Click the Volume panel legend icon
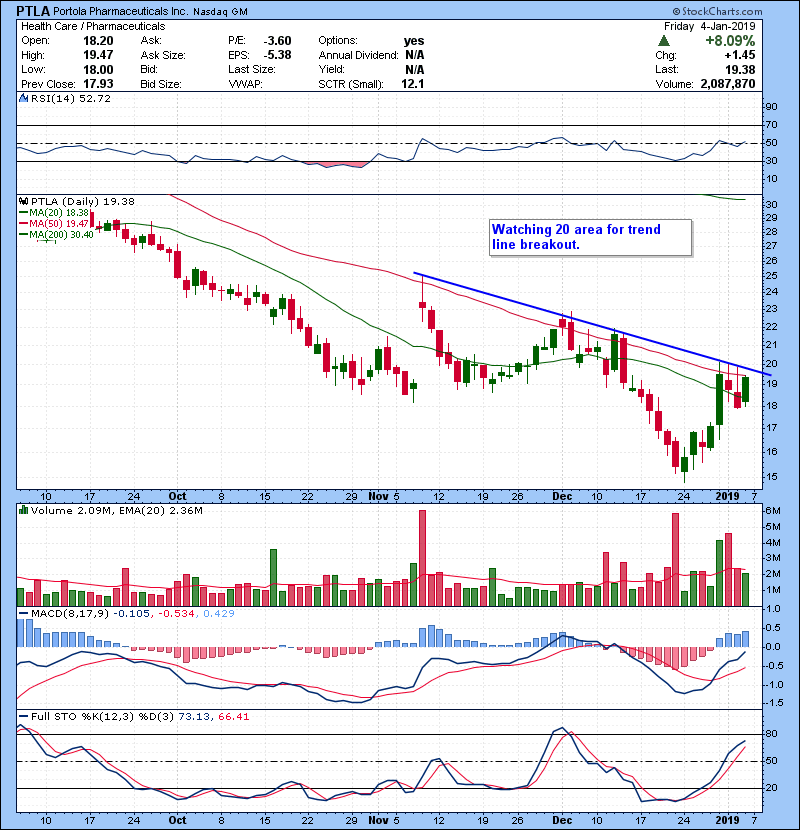Image resolution: width=800 pixels, height=830 pixels. tap(23, 512)
